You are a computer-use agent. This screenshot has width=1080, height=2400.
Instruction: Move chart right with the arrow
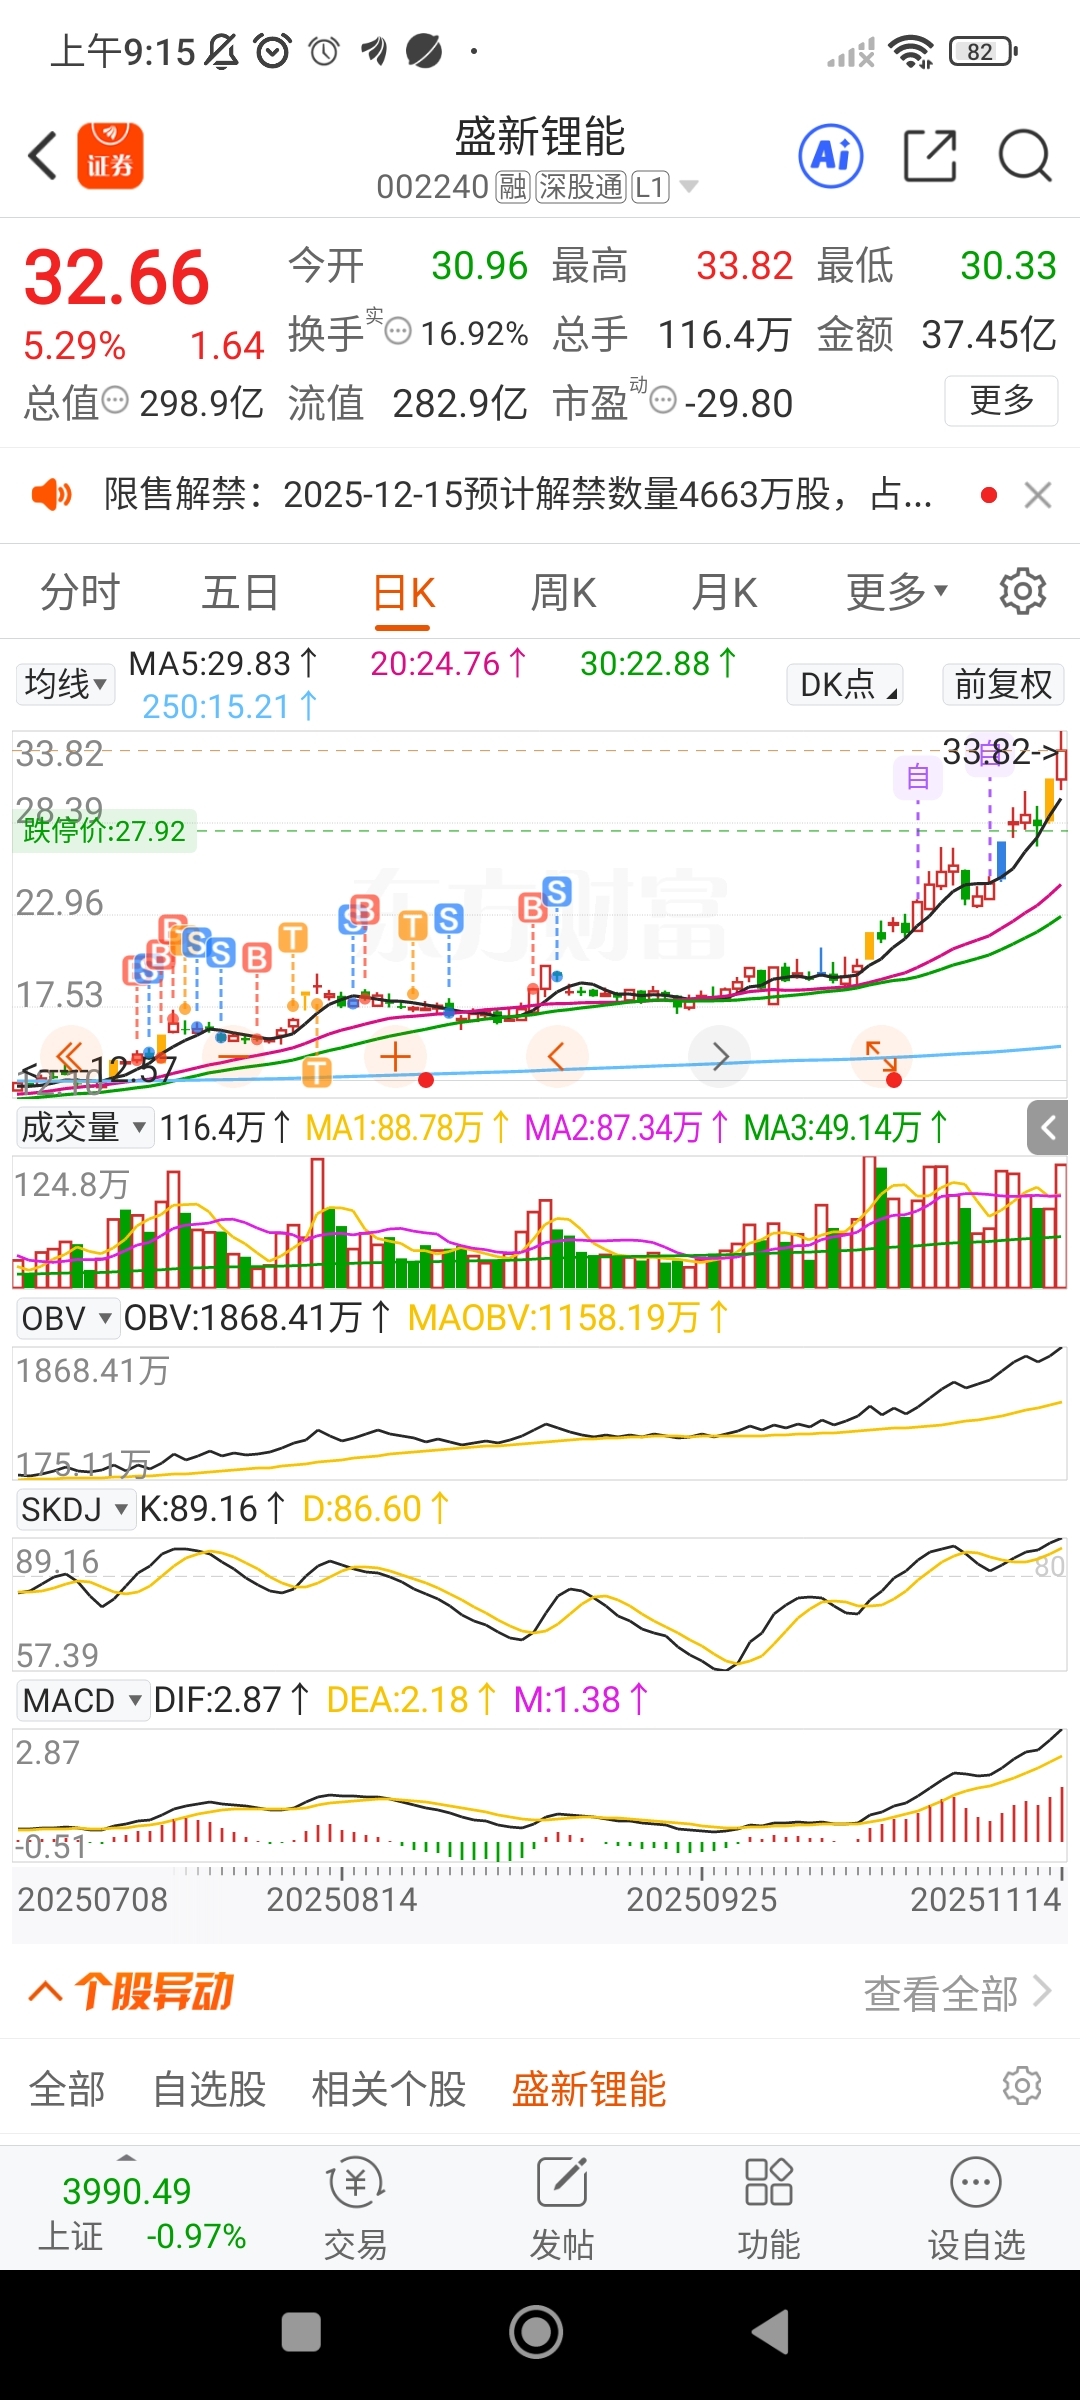720,1056
